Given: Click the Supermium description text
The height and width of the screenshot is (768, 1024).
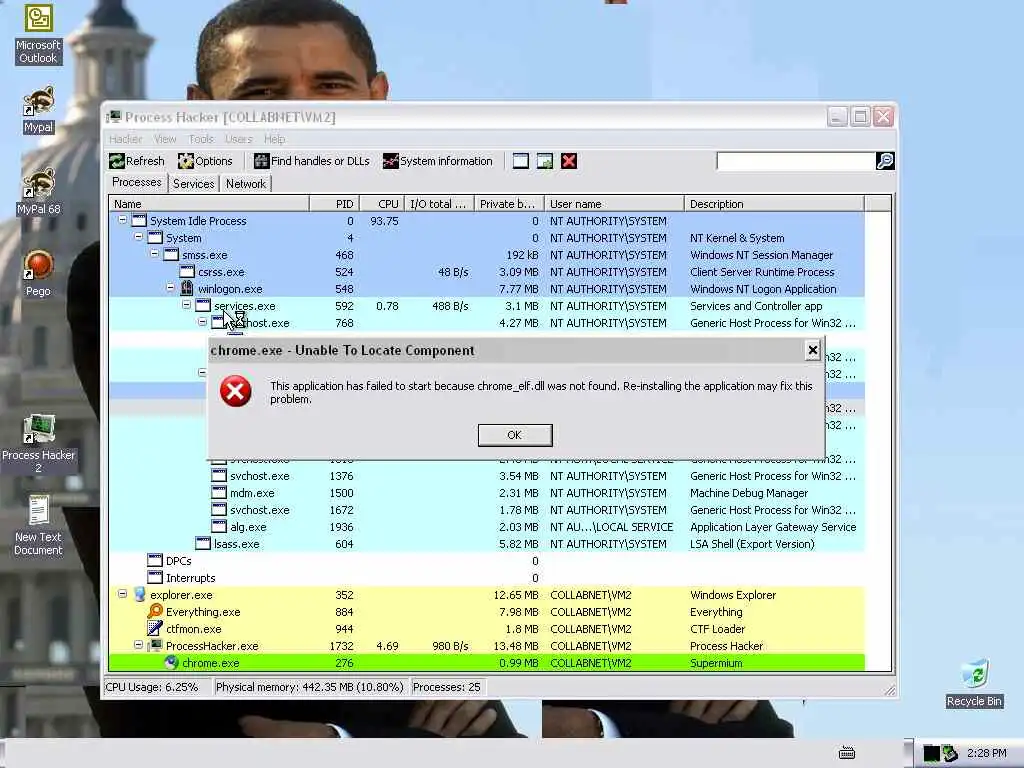Looking at the screenshot, I should (716, 663).
